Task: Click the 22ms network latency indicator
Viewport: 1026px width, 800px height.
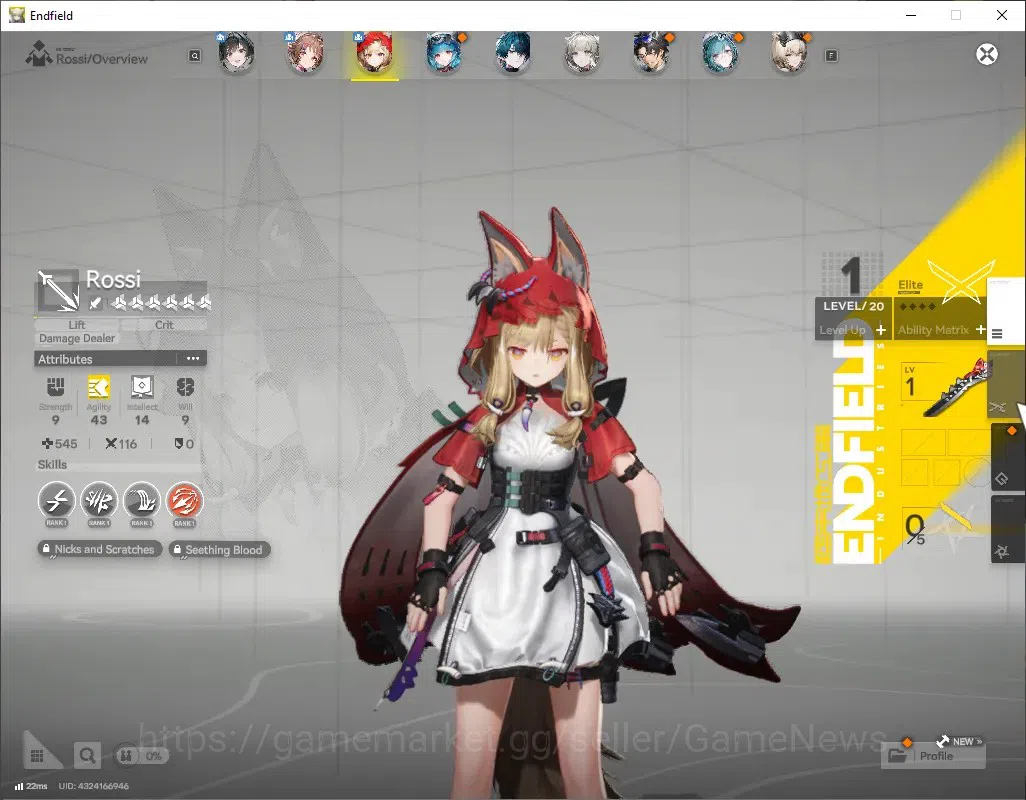Action: 31,786
